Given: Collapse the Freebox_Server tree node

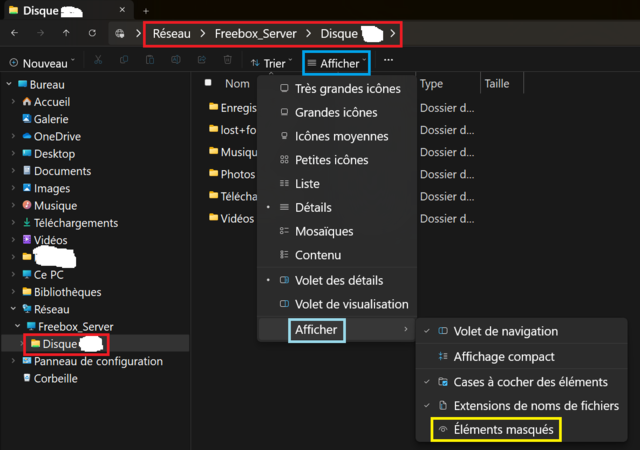Looking at the screenshot, I should point(18,326).
